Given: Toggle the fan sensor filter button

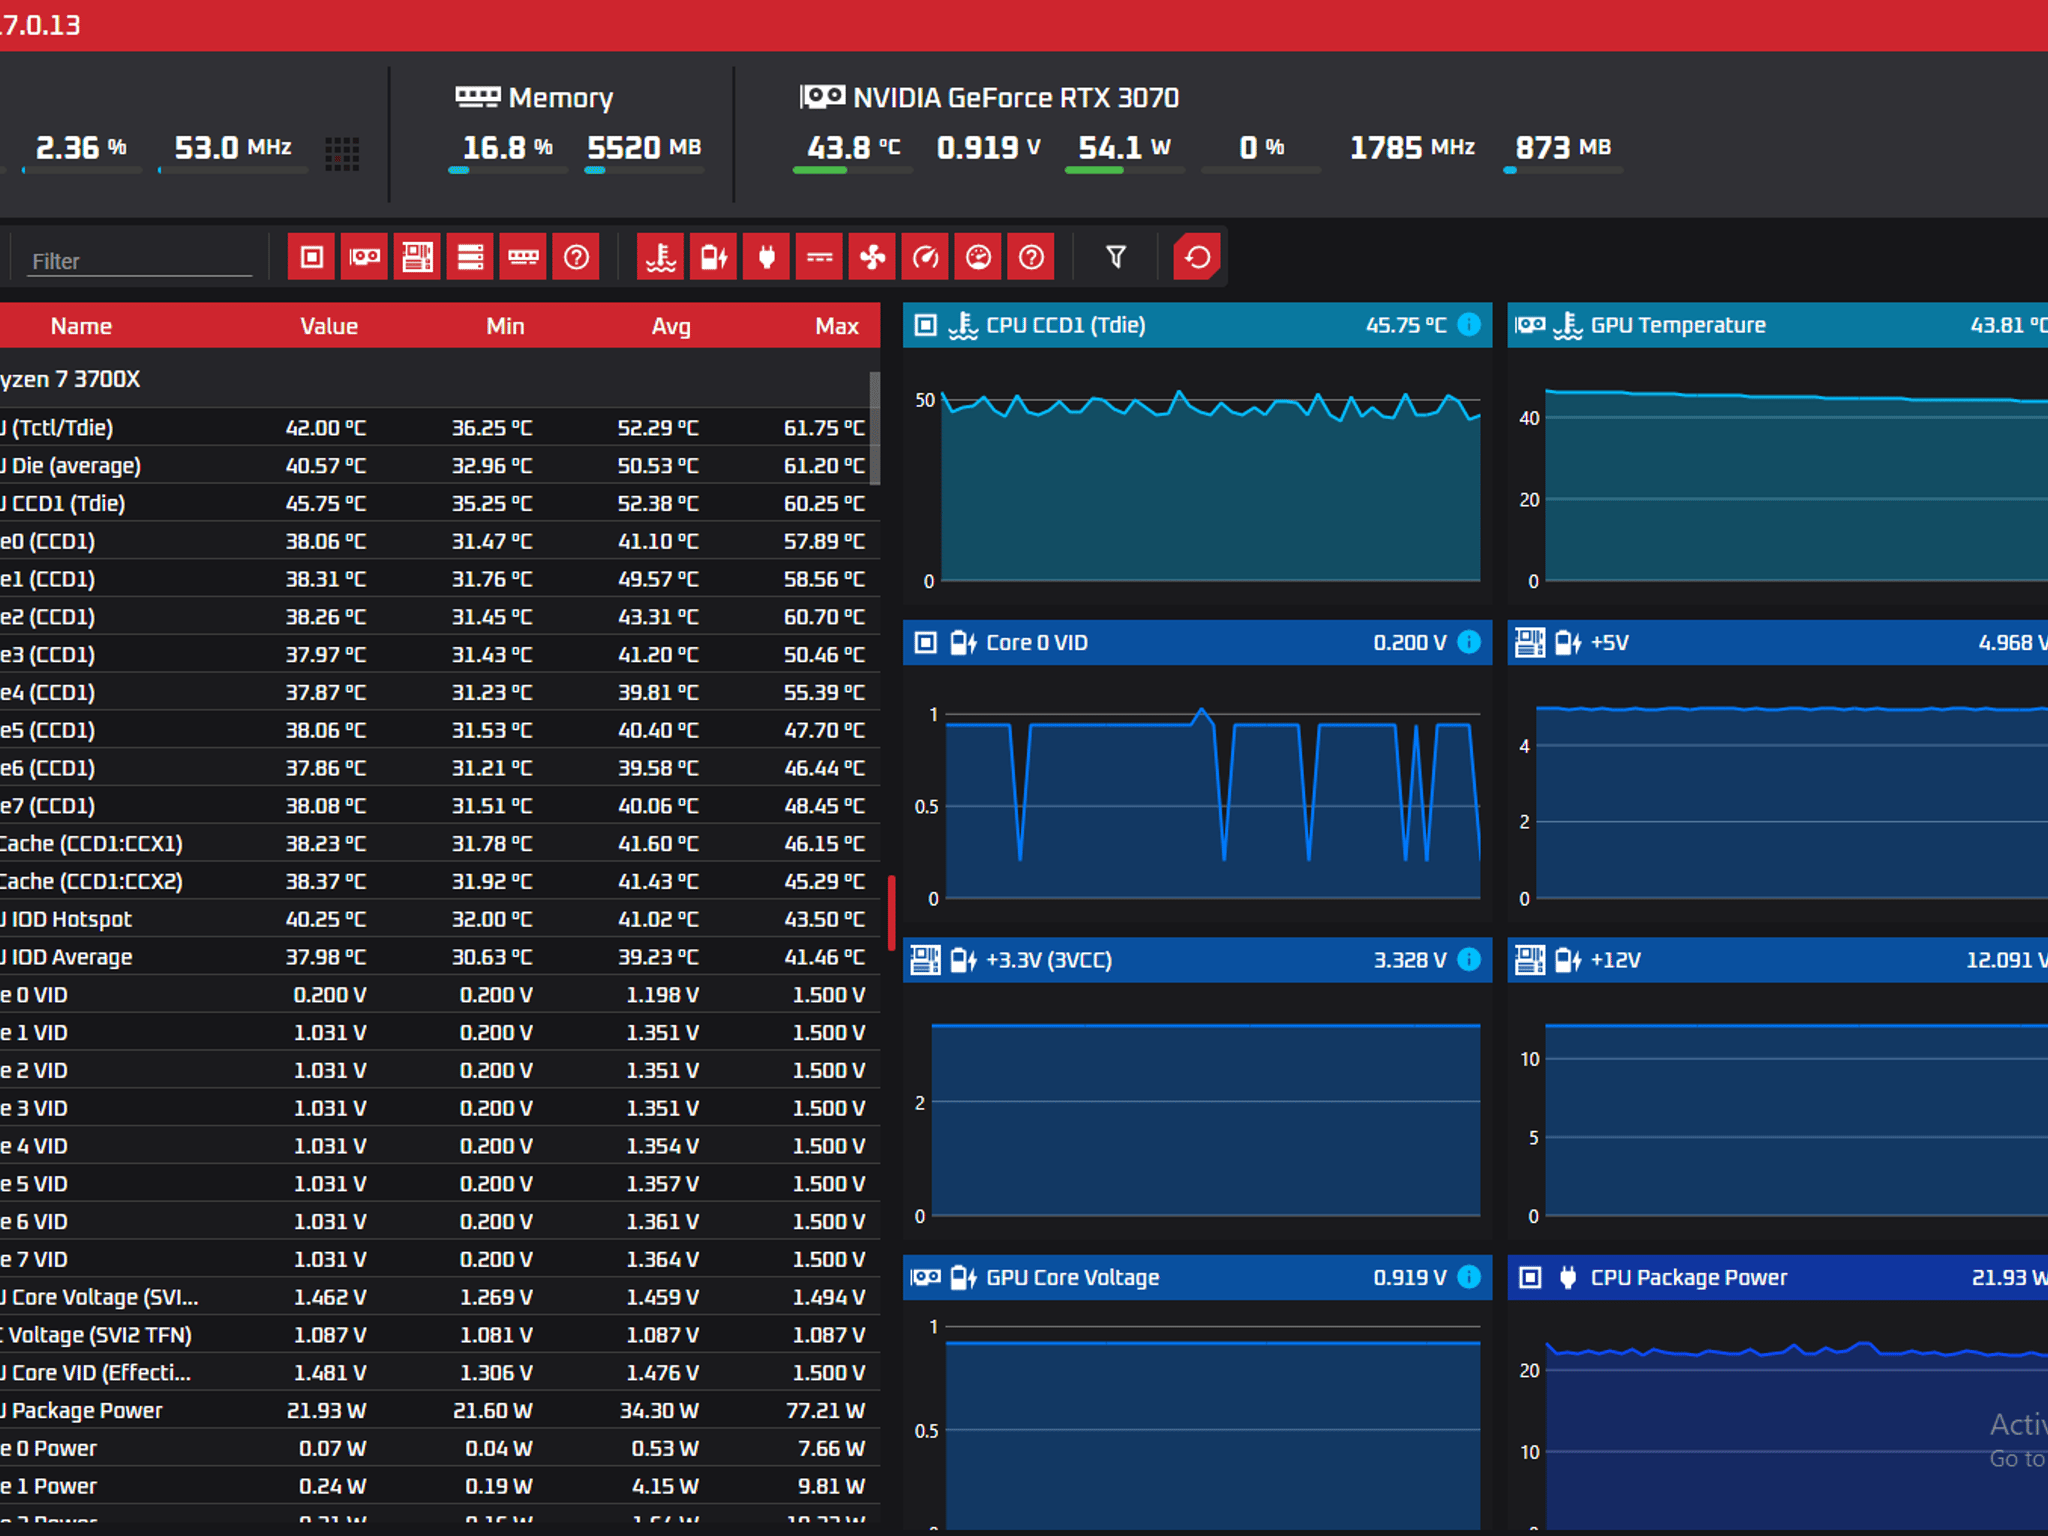Looking at the screenshot, I should pos(872,258).
